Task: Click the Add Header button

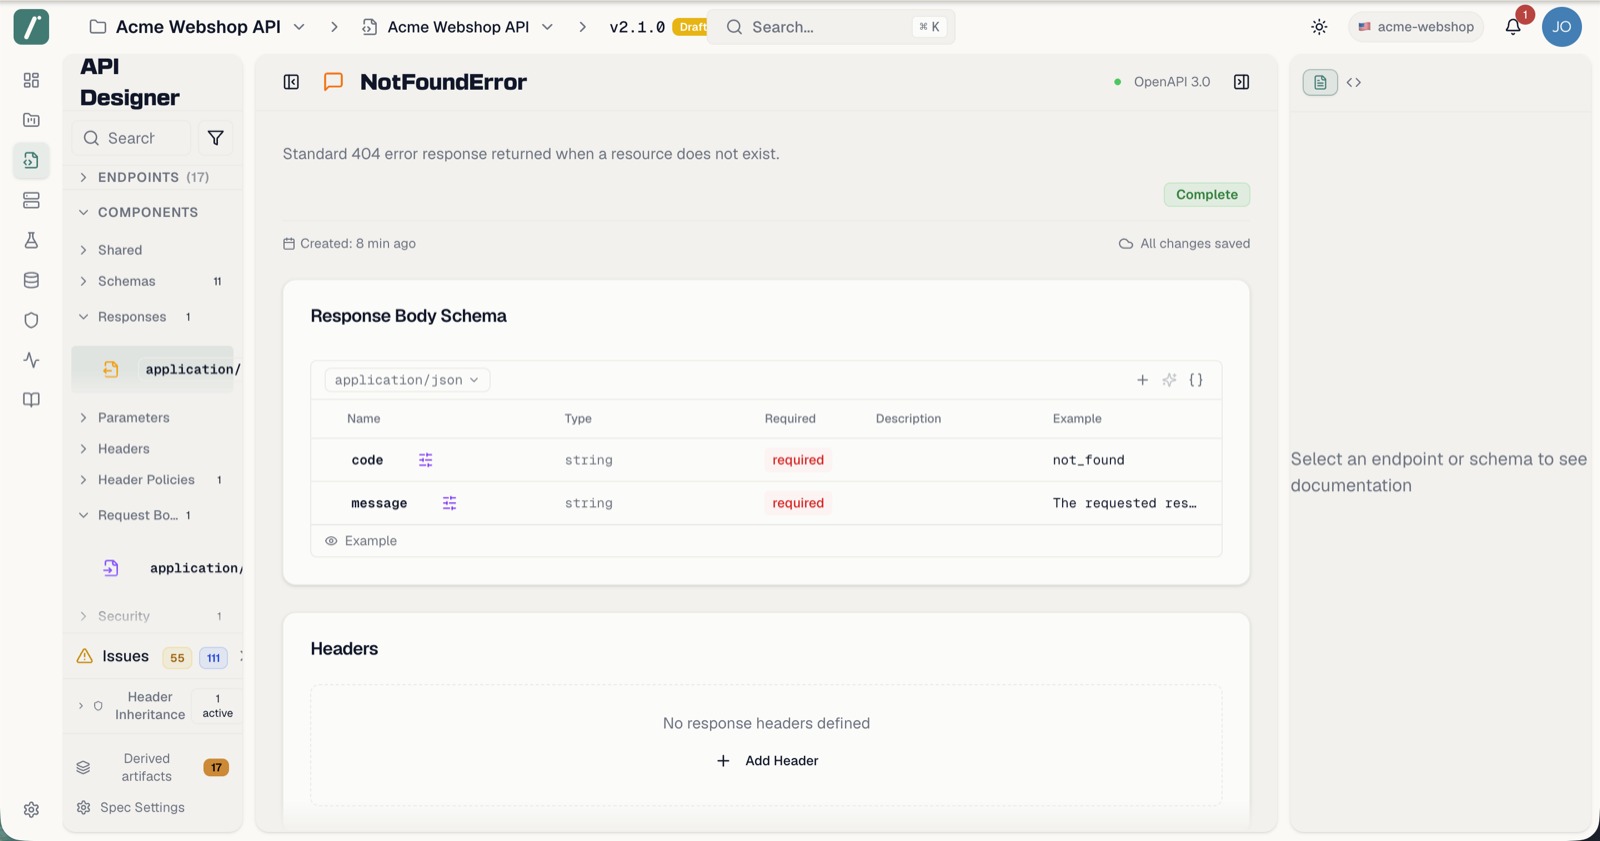Action: (x=767, y=761)
